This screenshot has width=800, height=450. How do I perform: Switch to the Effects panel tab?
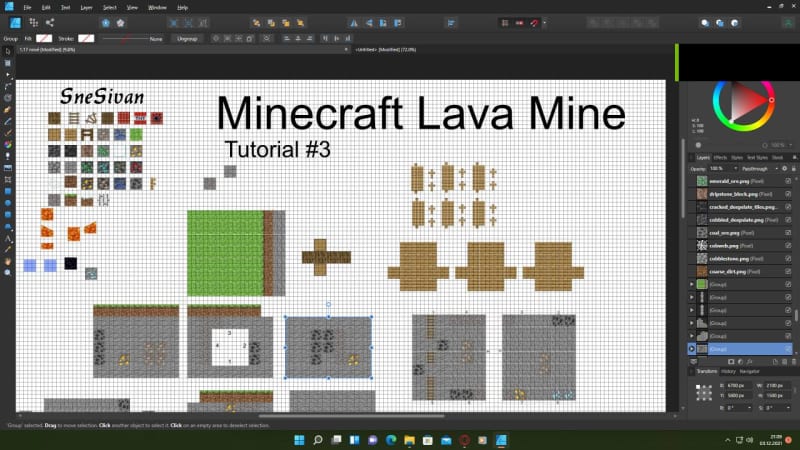[720, 158]
